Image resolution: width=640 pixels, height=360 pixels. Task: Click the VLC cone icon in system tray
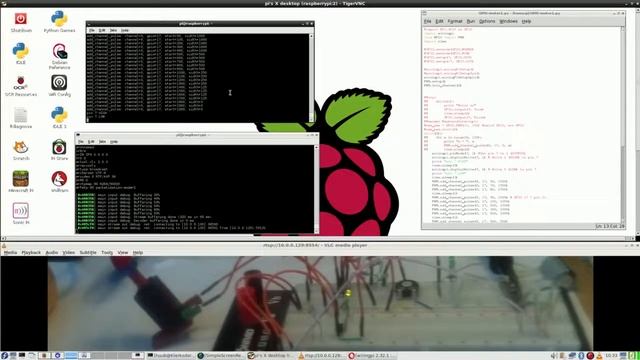pyautogui.click(x=599, y=356)
